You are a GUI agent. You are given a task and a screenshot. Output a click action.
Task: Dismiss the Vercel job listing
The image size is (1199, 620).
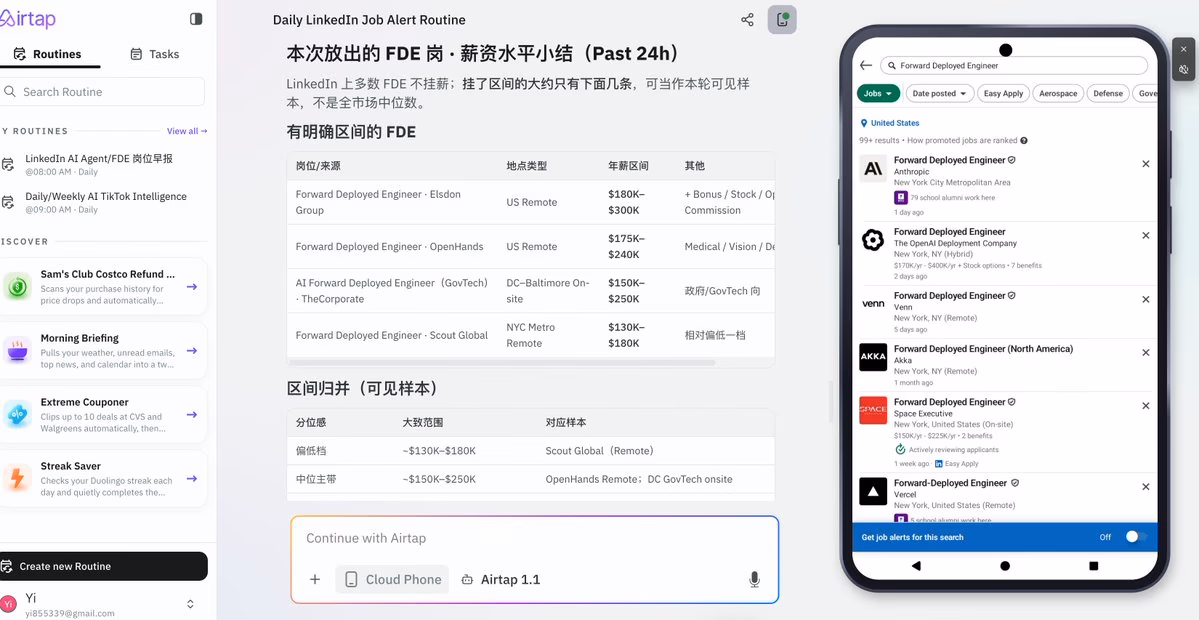click(1145, 487)
